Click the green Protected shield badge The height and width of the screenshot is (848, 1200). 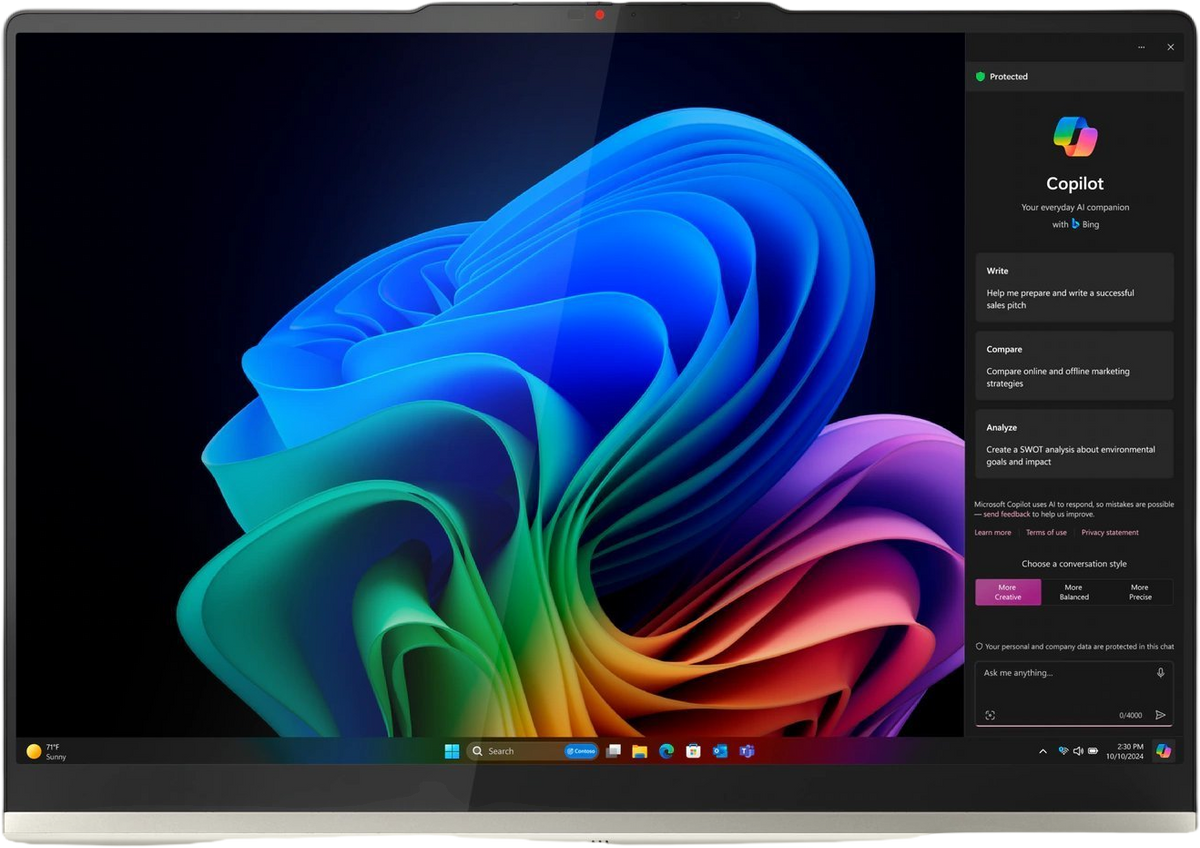pos(980,76)
